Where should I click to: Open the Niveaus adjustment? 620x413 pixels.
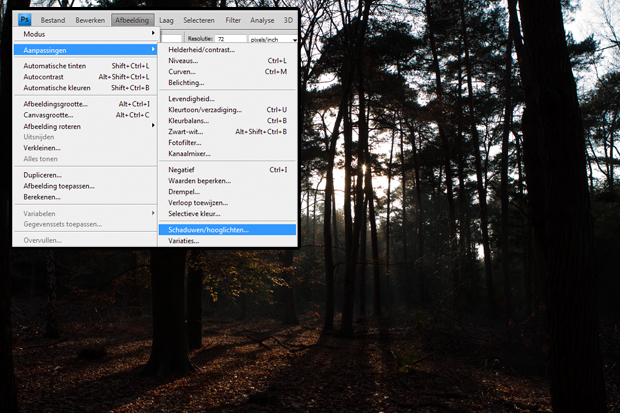[x=227, y=61]
